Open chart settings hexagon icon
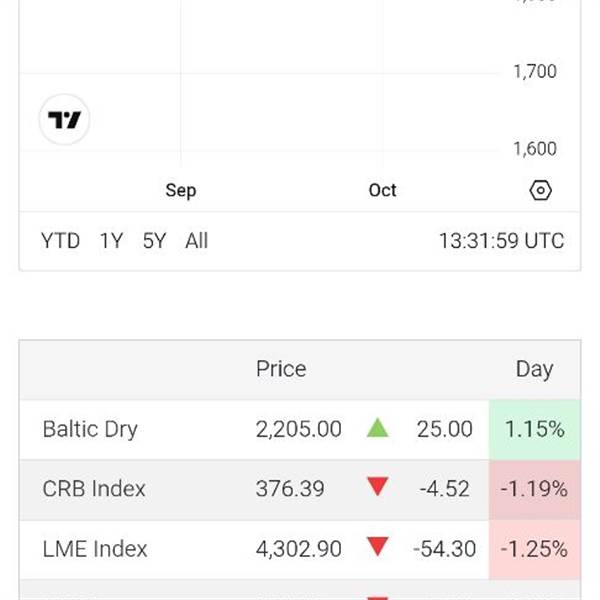The height and width of the screenshot is (600, 600). (541, 190)
